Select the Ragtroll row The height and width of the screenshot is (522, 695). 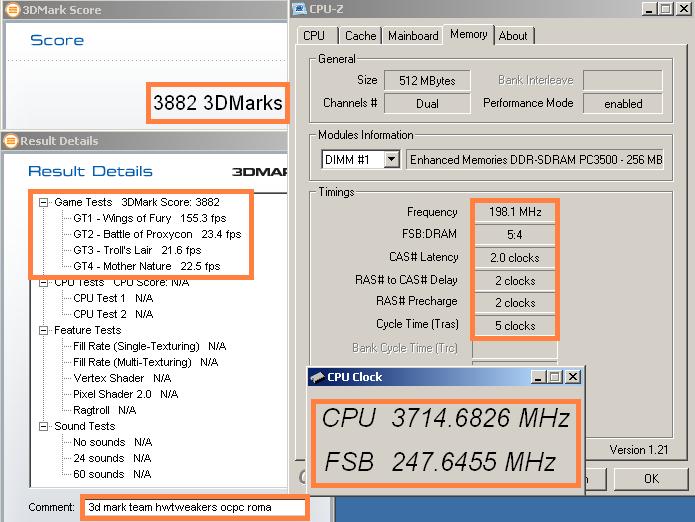[x=105, y=410]
